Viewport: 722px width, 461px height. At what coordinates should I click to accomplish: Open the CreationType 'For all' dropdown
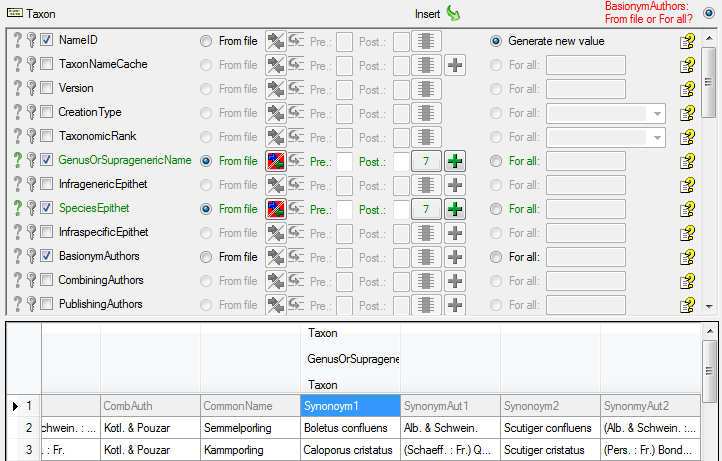(x=657, y=113)
